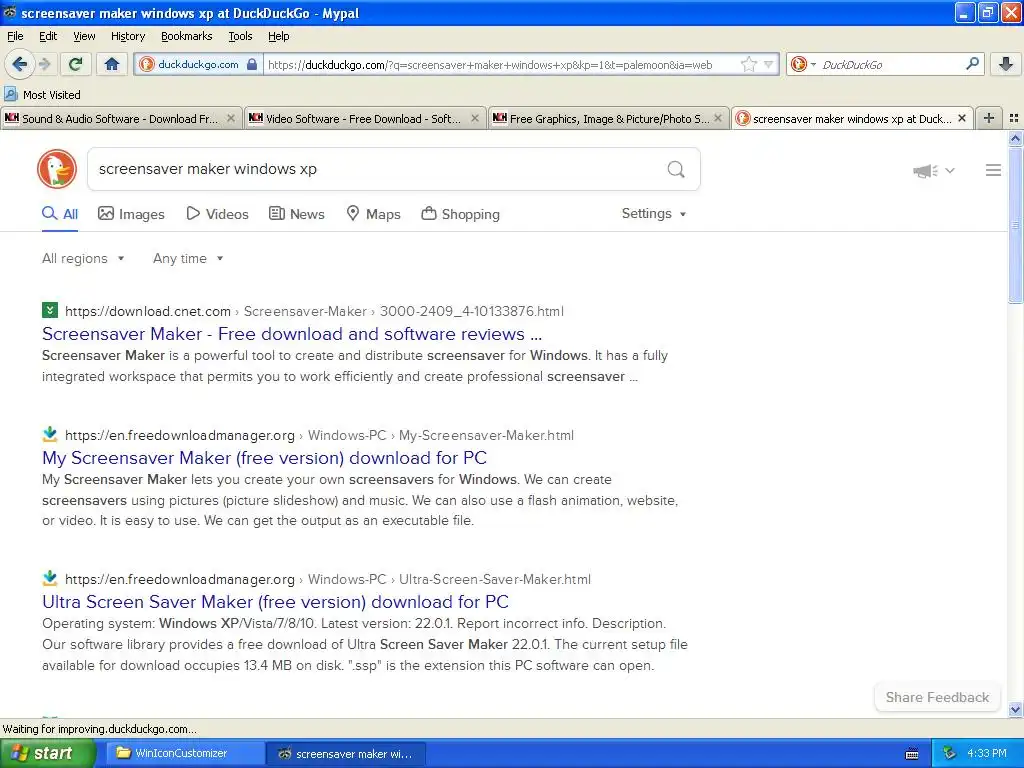Expand the Any time filter

(188, 259)
